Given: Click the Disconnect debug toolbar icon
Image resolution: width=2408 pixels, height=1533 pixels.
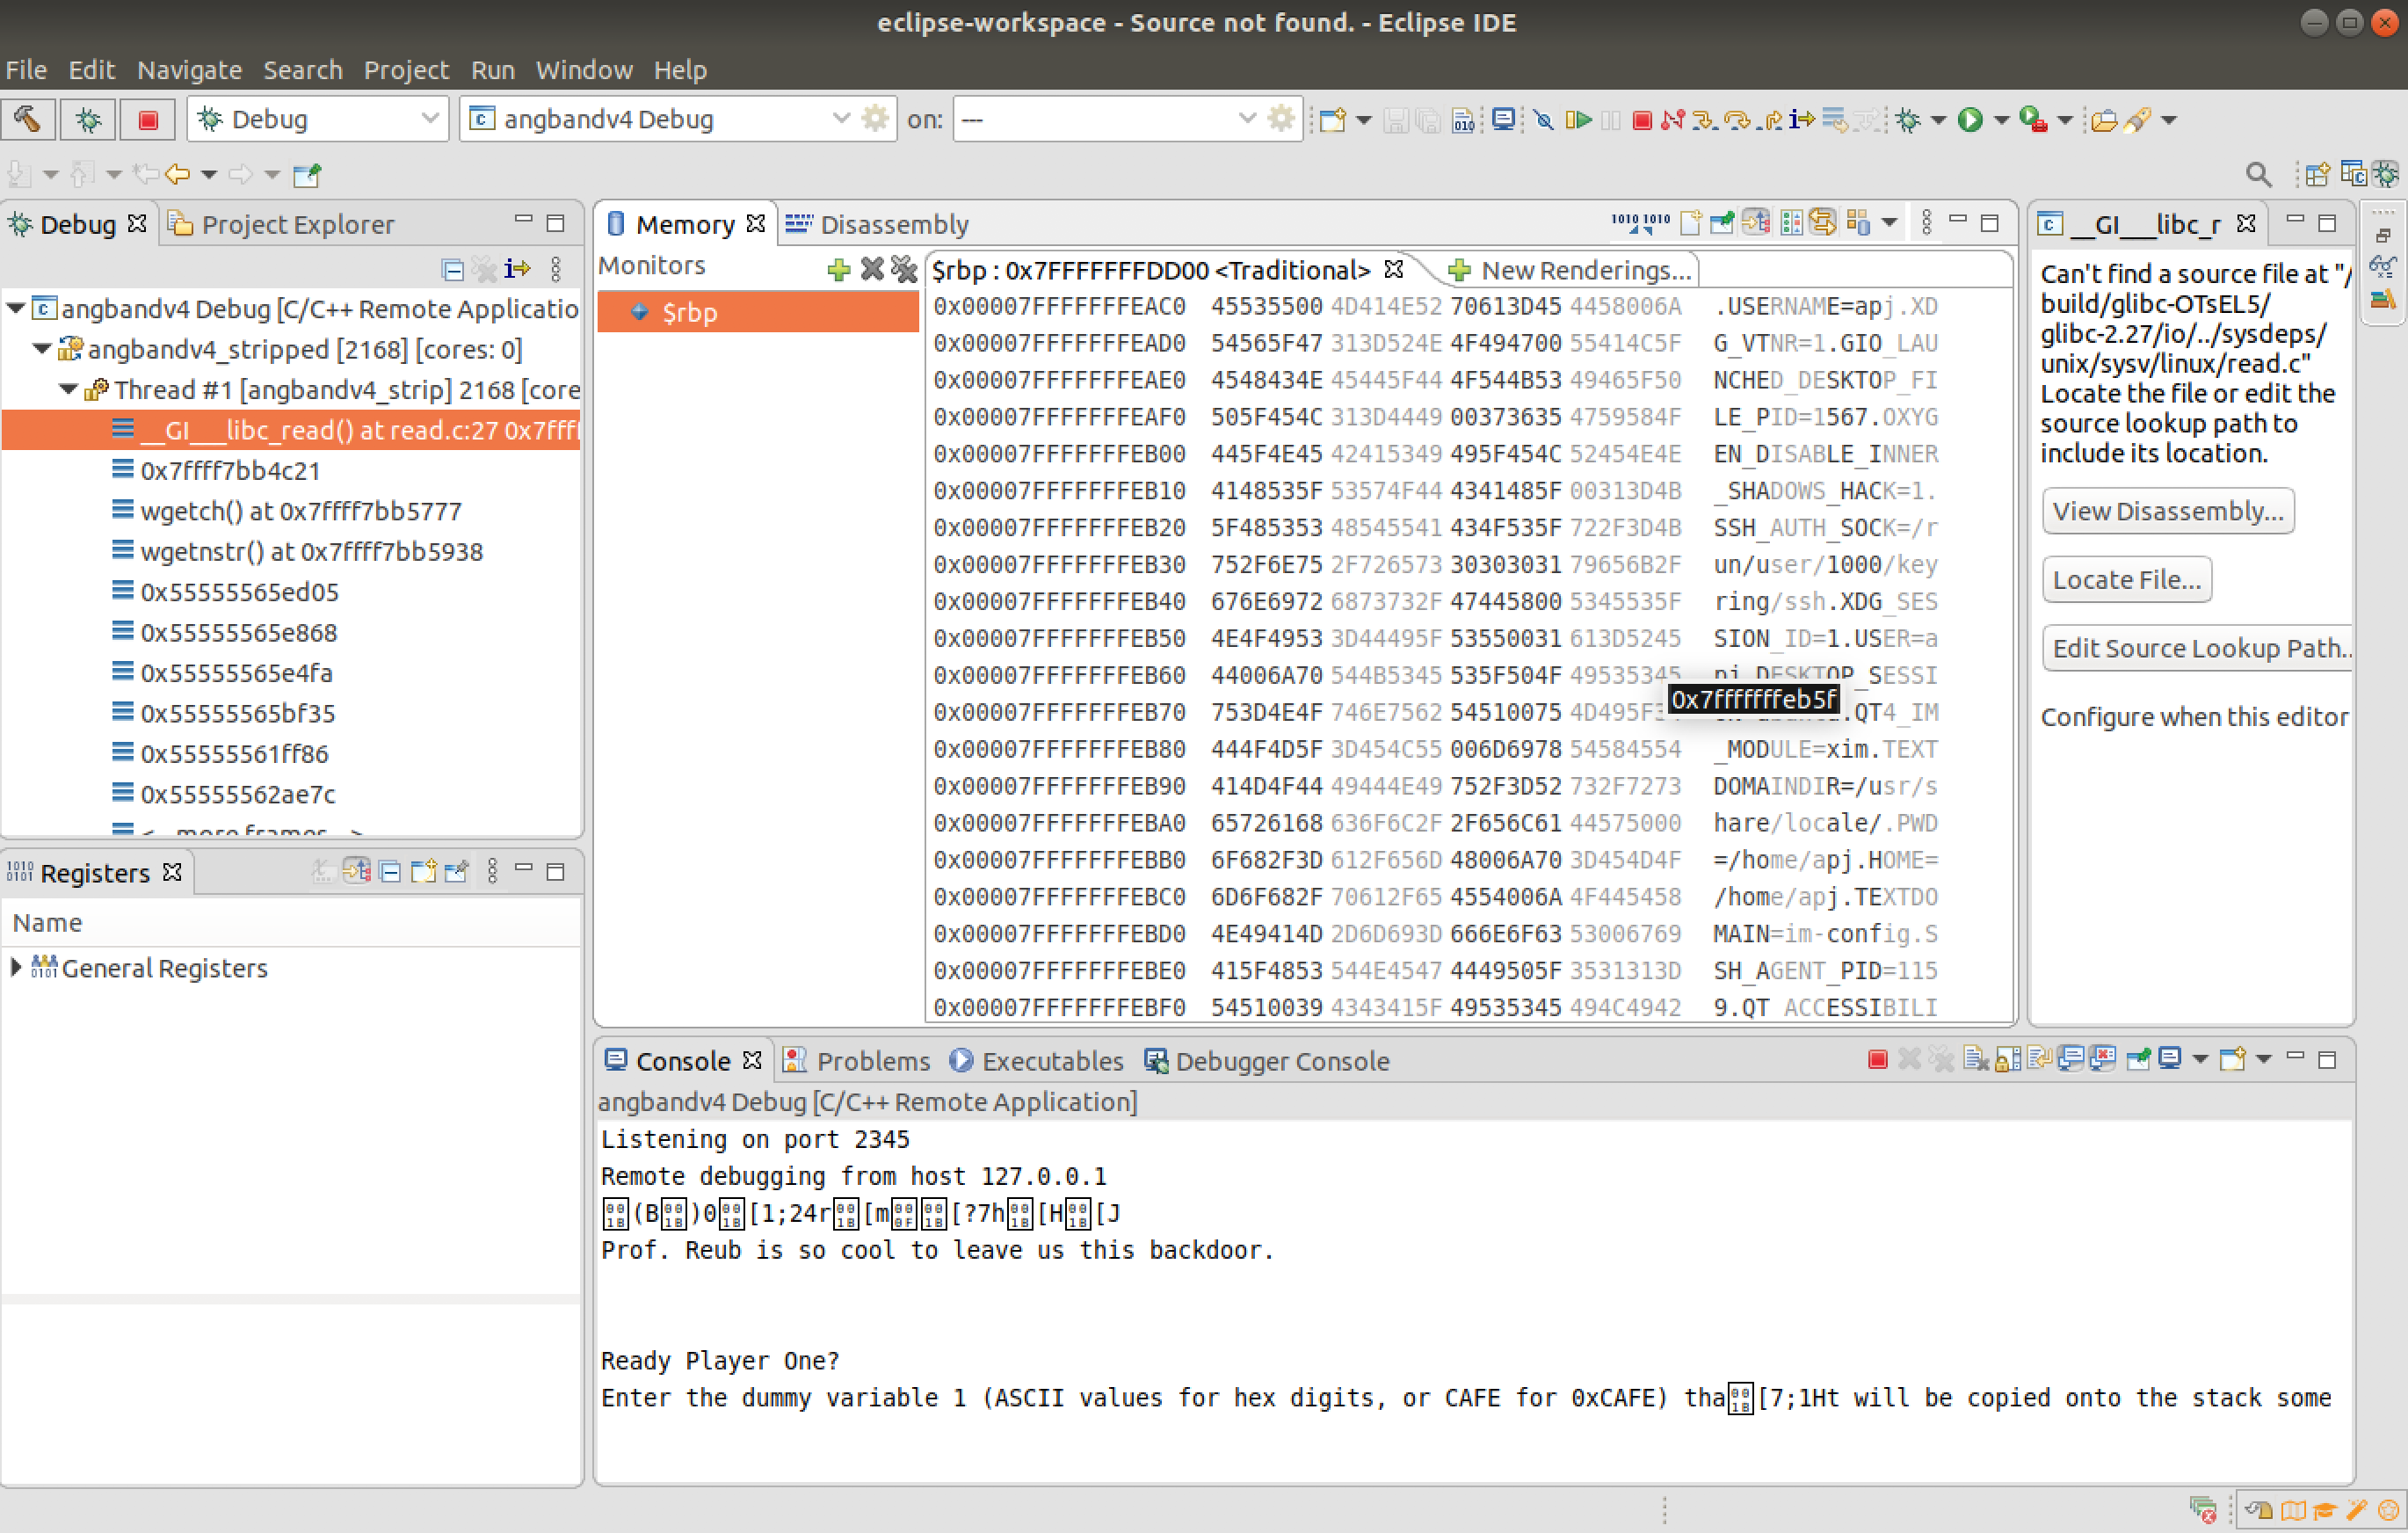Looking at the screenshot, I should click(1672, 120).
